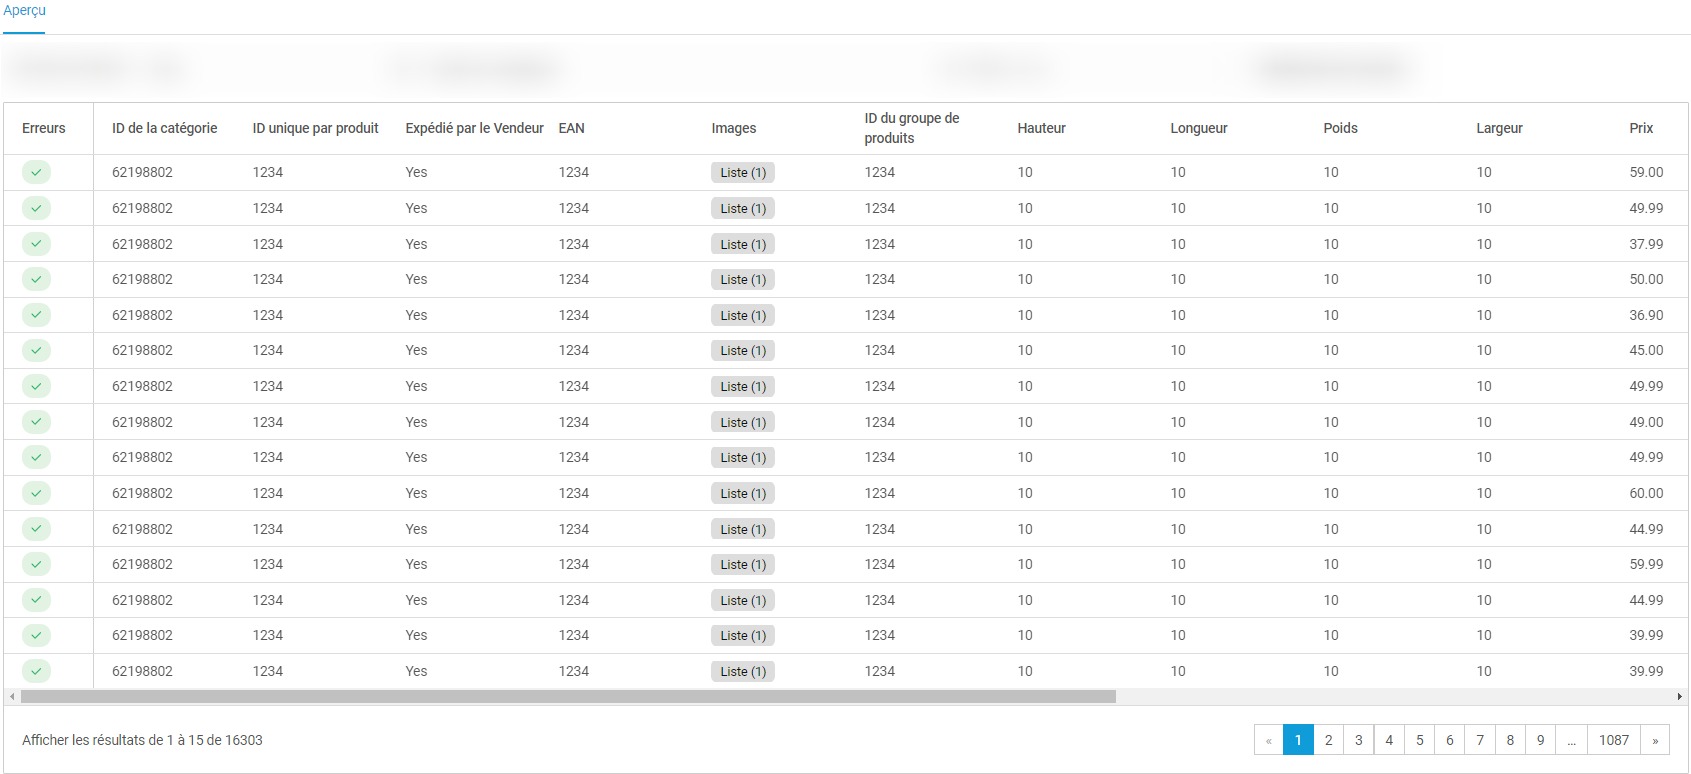
Task: Click the Largeur column header
Action: click(x=1500, y=128)
